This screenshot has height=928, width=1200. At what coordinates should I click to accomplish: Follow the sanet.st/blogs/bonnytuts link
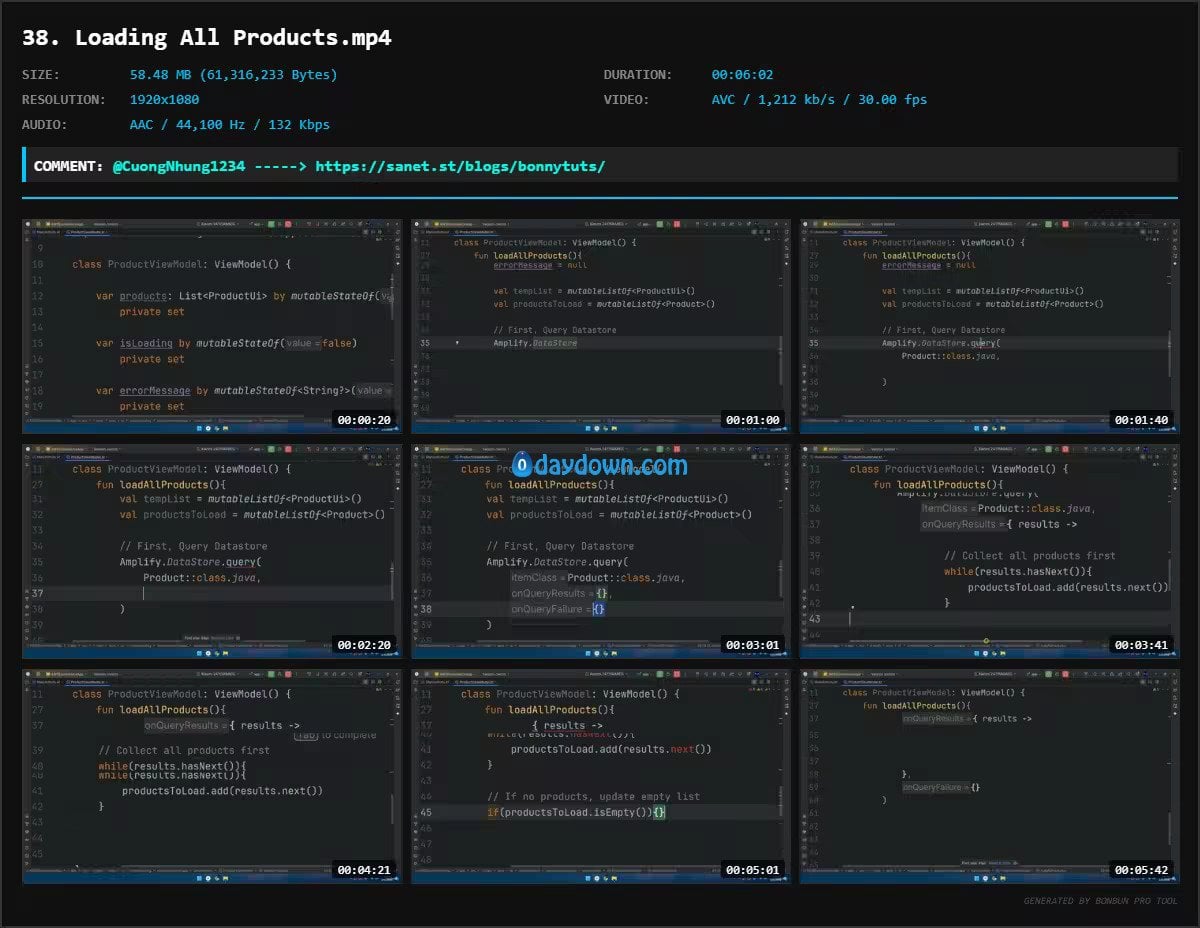click(460, 166)
